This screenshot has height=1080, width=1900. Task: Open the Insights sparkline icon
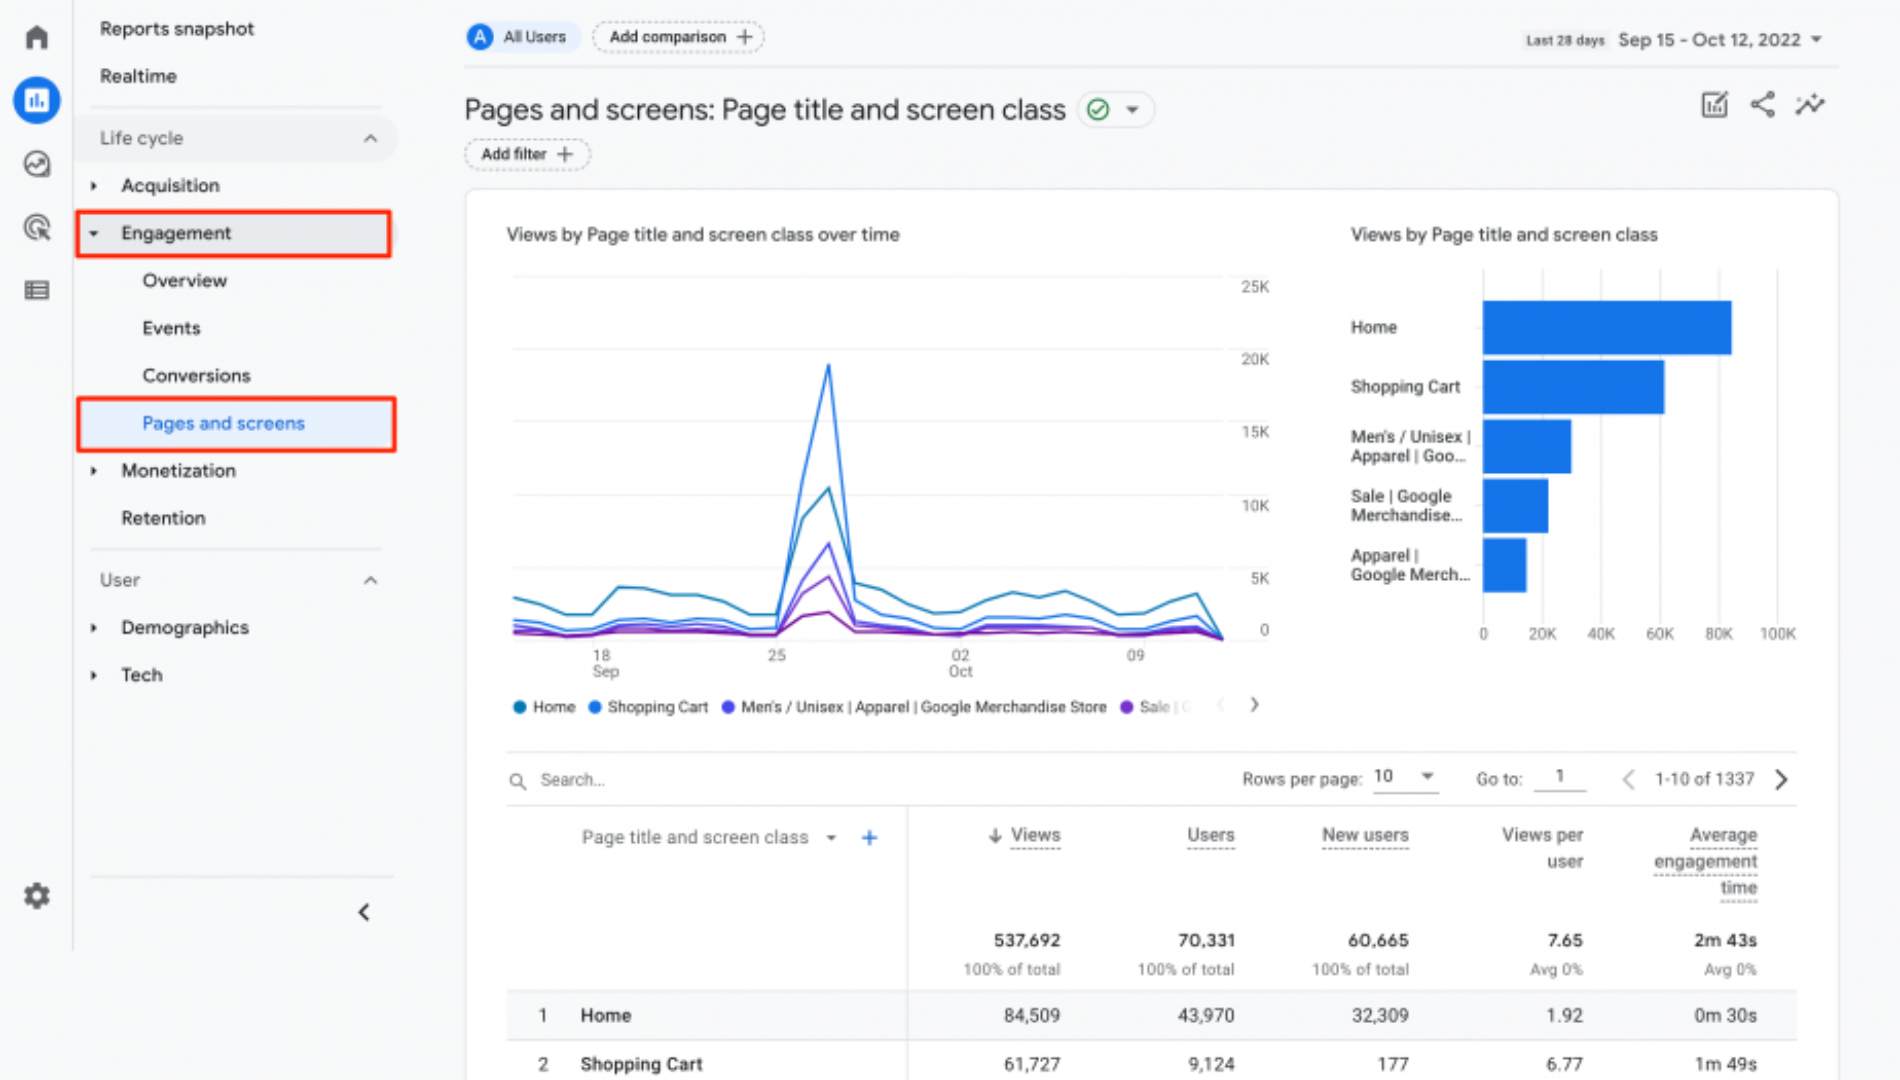(x=1809, y=105)
